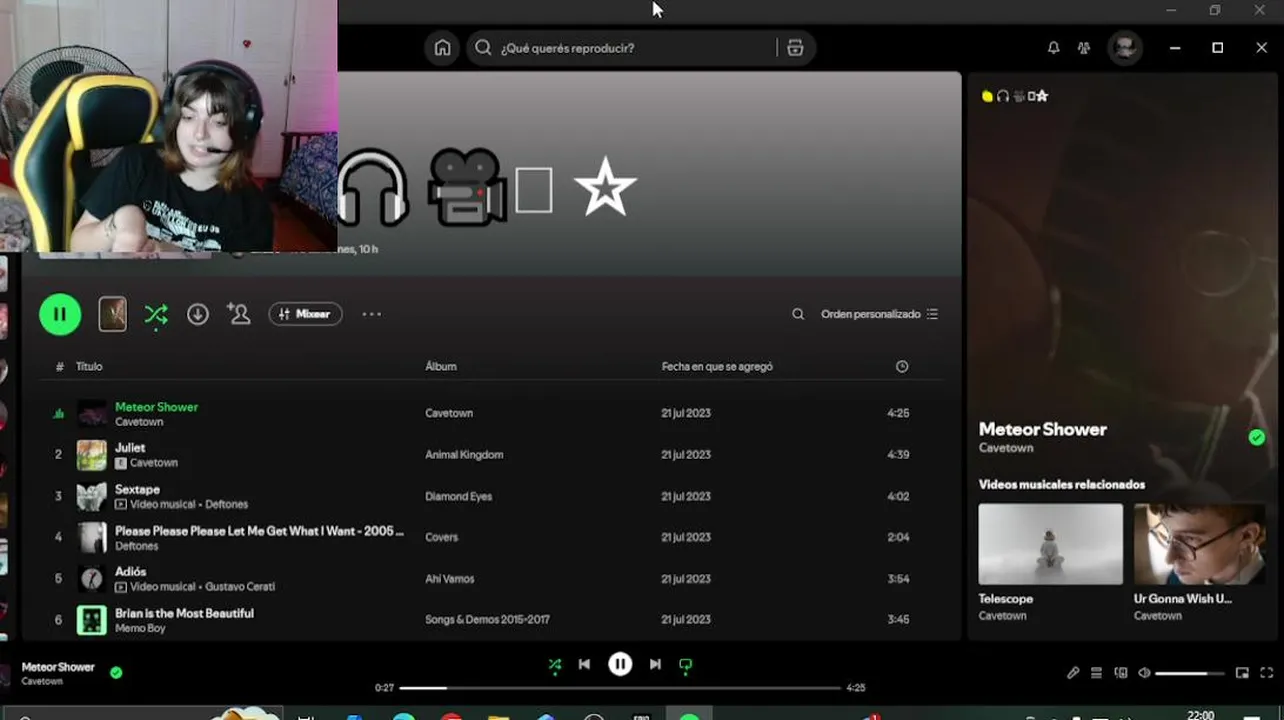
Task: Click the green saved checkmark in right panel
Action: coord(1257,437)
